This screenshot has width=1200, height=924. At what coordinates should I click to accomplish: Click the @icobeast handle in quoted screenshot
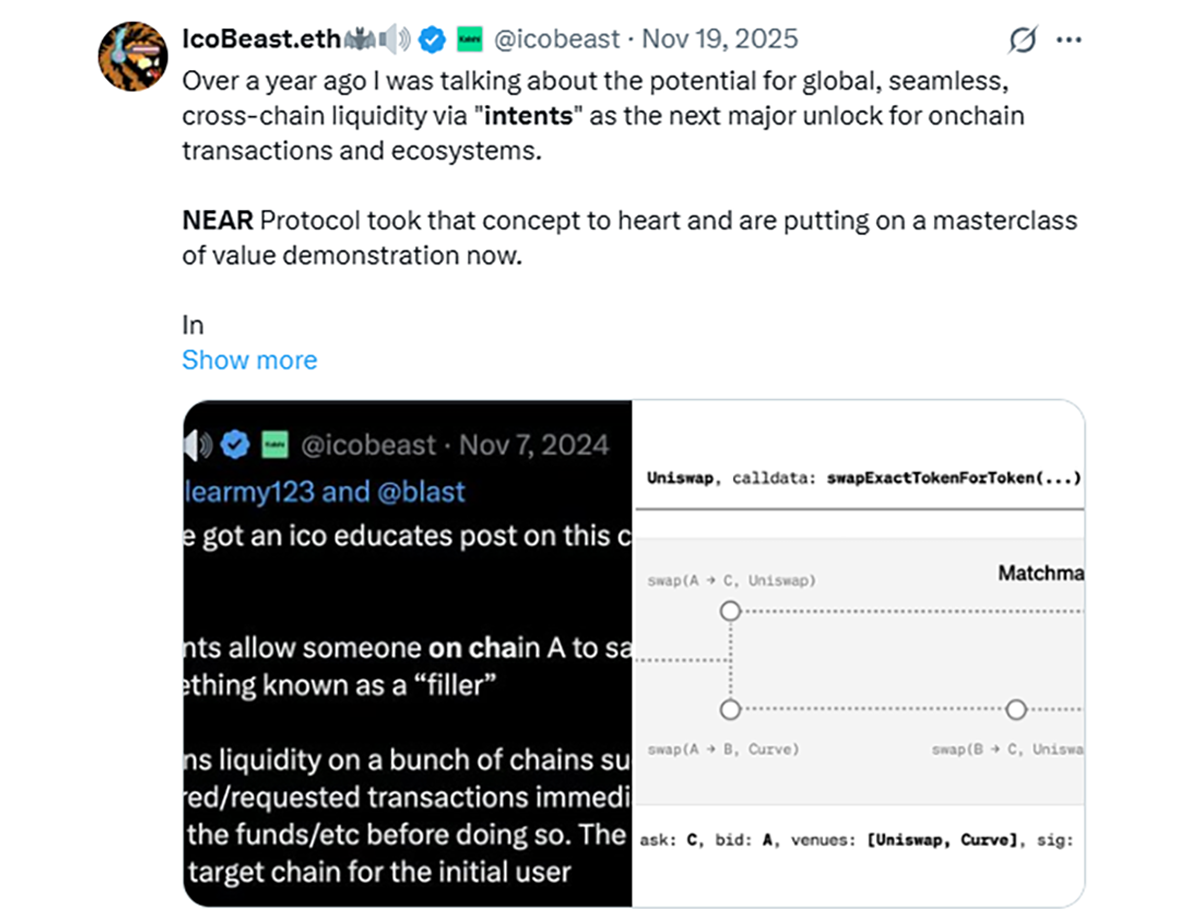(x=368, y=445)
